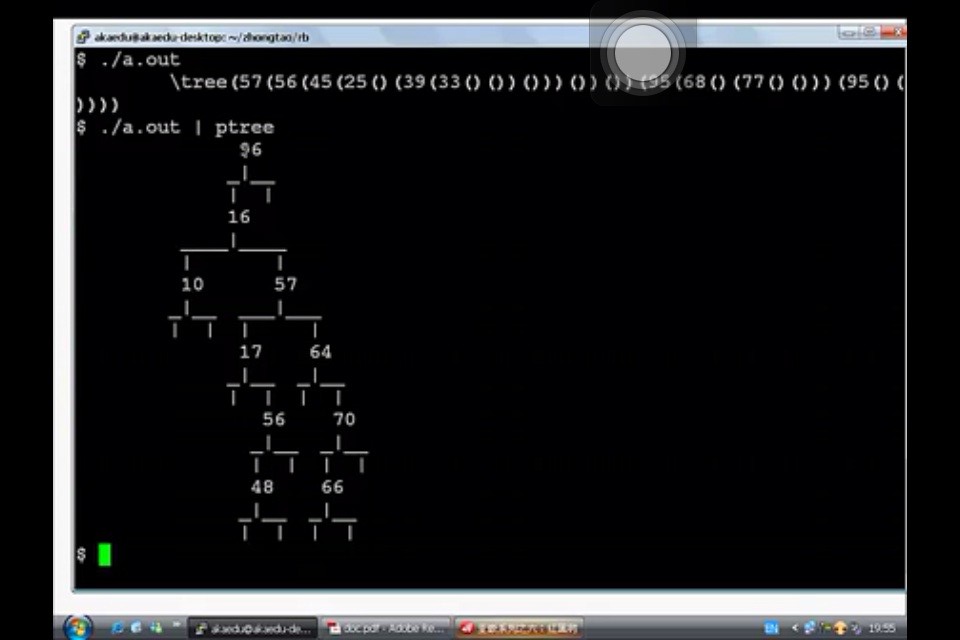The image size is (960, 640).
Task: Maximize the PuTTY terminal window
Action: click(869, 32)
